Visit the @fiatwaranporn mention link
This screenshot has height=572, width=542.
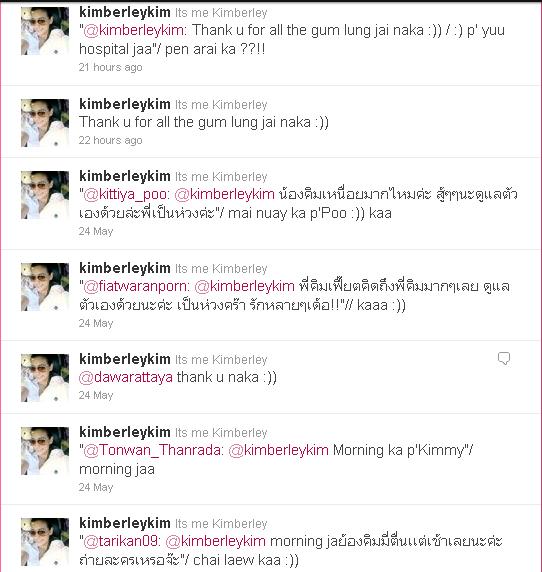(136, 286)
